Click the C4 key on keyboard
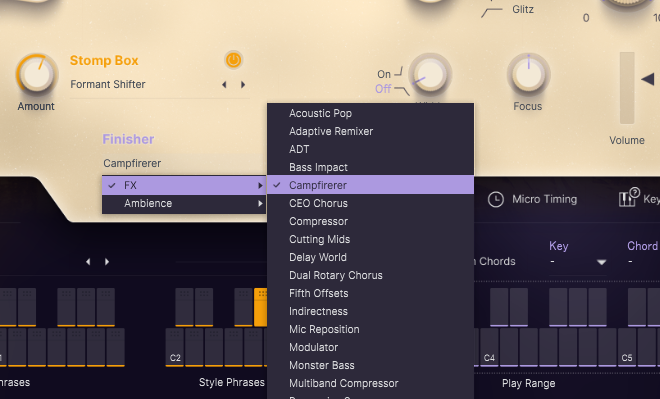This screenshot has height=399, width=660. pyautogui.click(x=489, y=348)
